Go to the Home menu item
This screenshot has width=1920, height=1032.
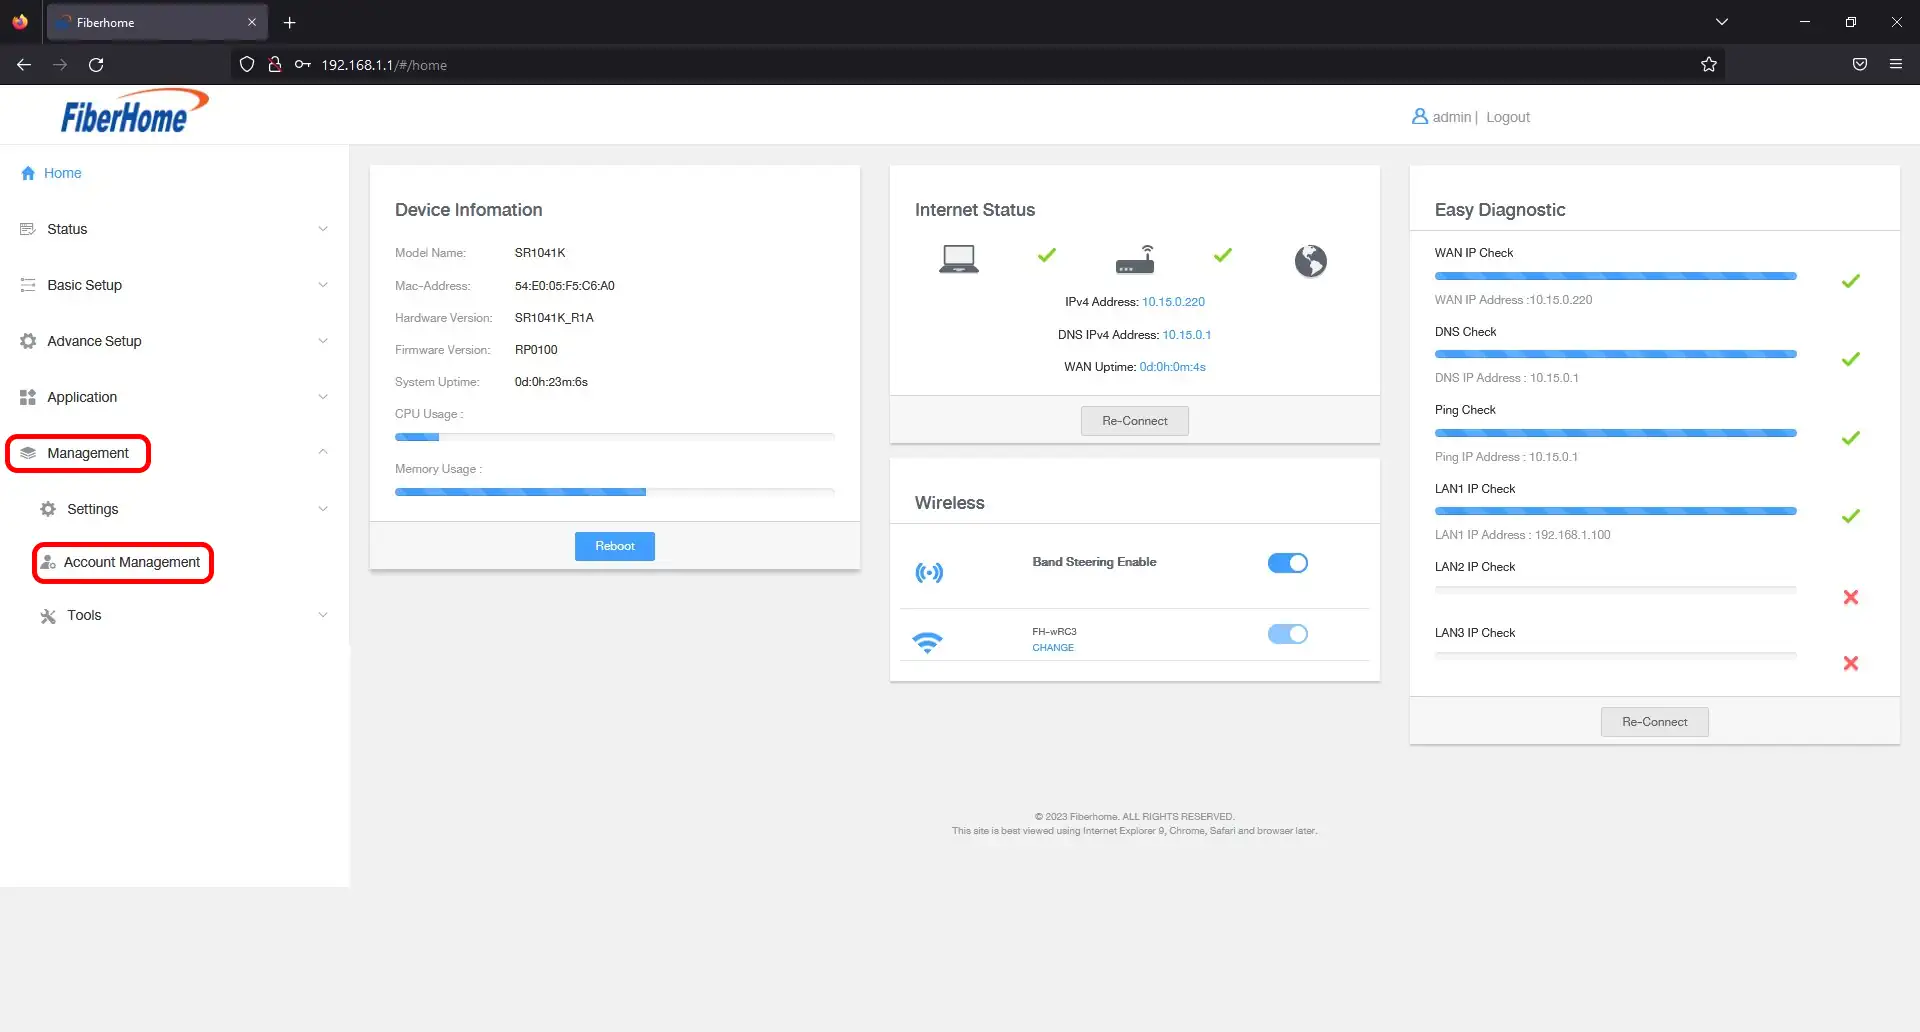[62, 173]
